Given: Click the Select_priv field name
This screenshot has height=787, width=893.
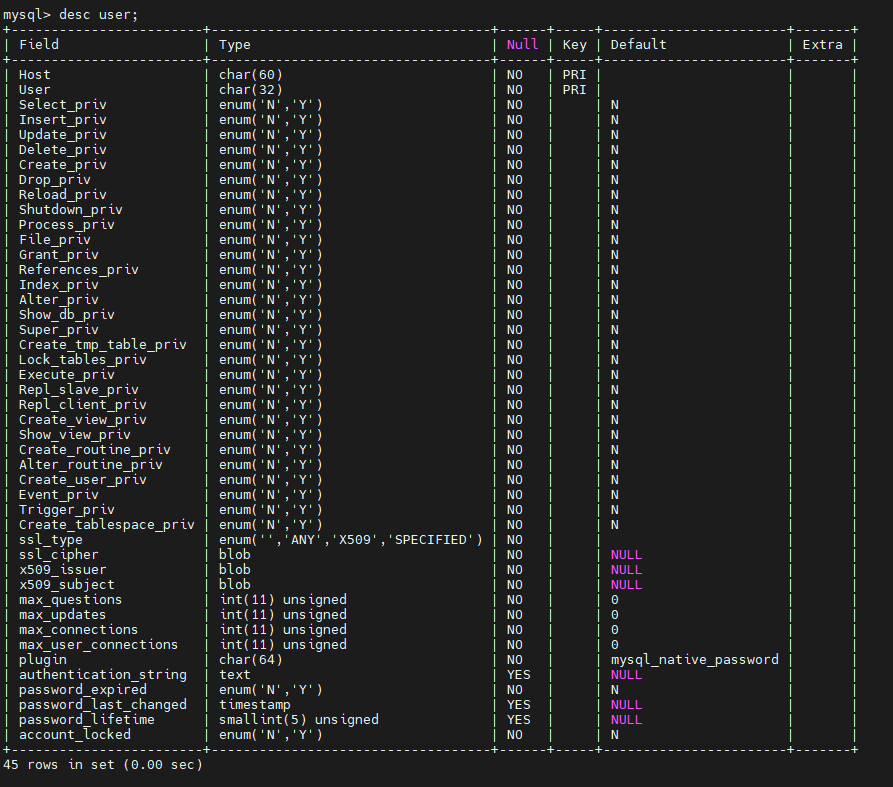Looking at the screenshot, I should tap(63, 105).
